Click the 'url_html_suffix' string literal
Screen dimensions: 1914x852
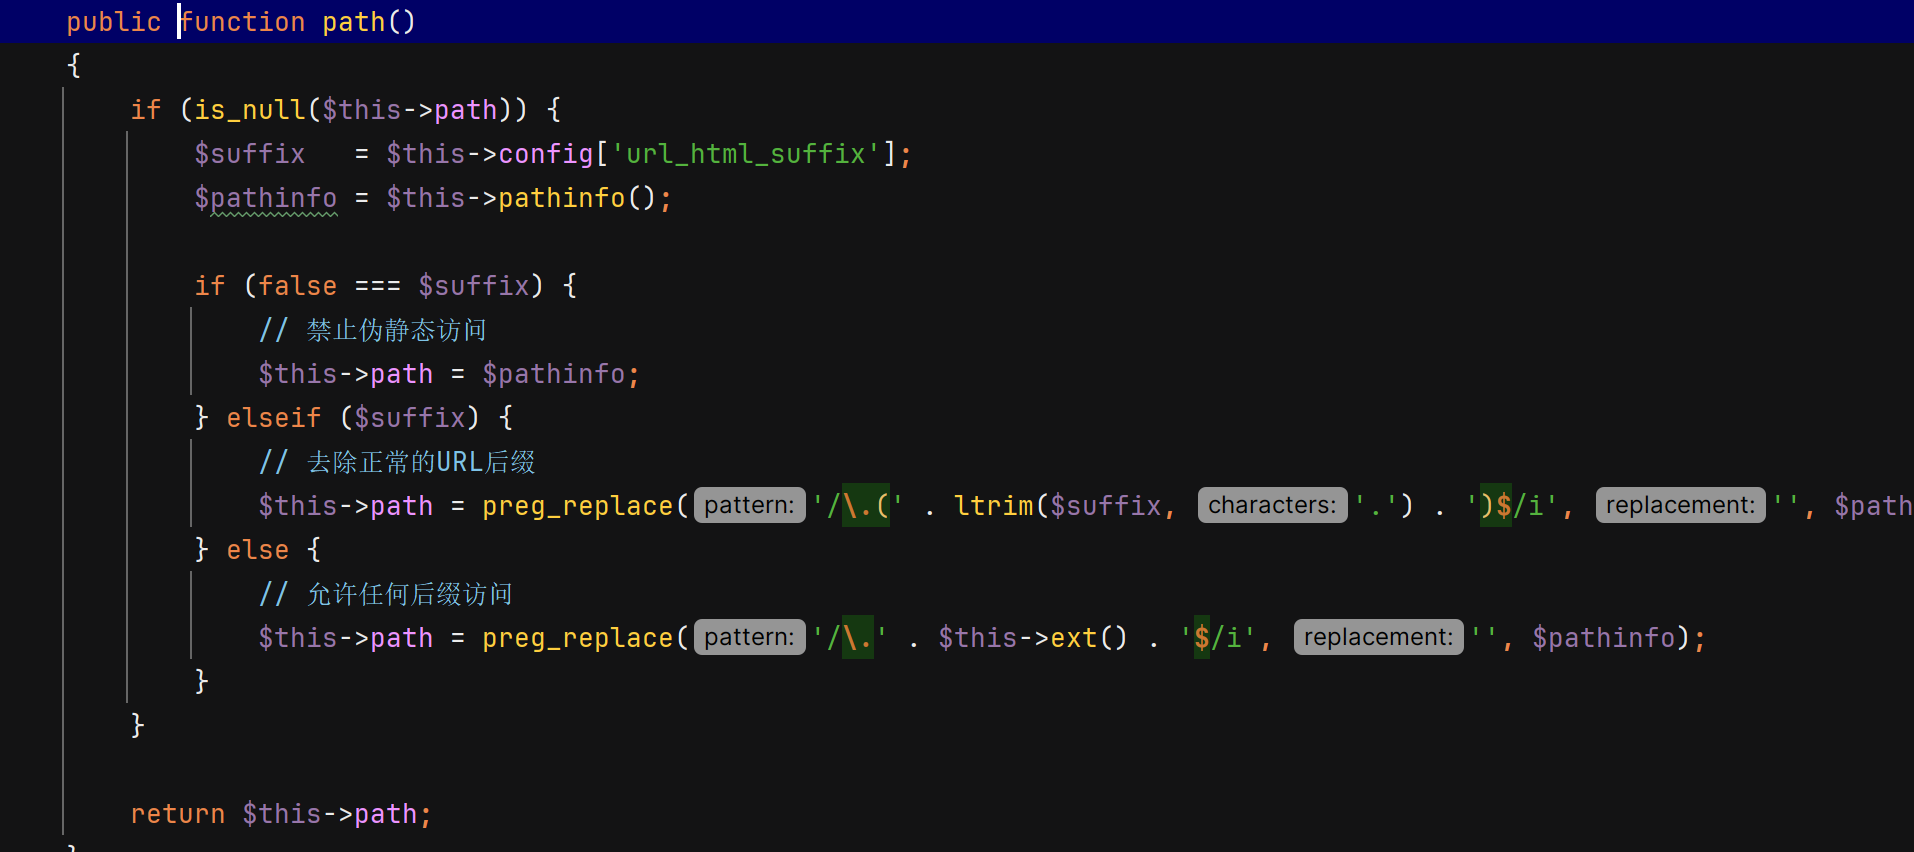[x=746, y=154]
